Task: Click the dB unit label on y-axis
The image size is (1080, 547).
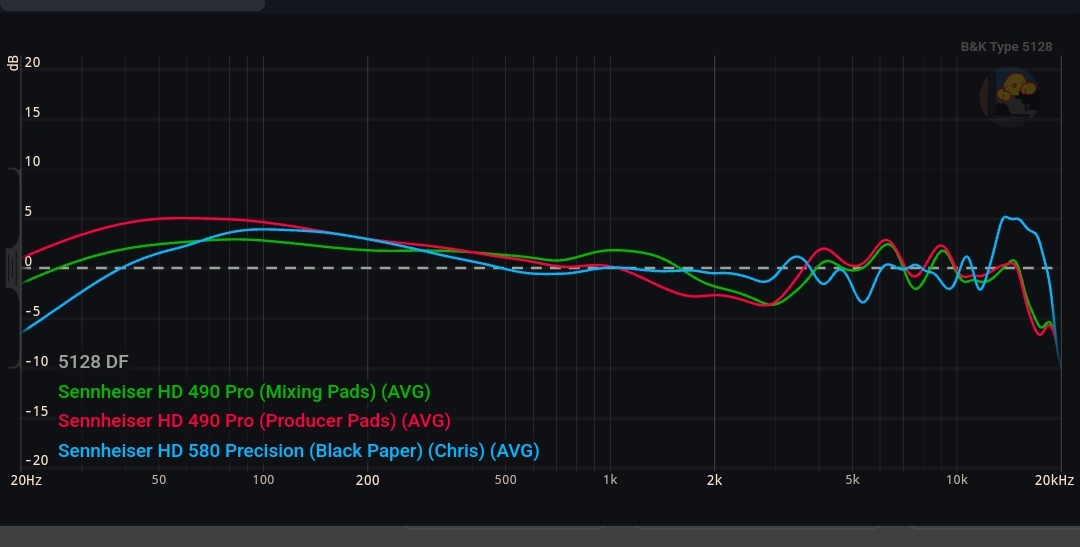Action: [x=13, y=63]
